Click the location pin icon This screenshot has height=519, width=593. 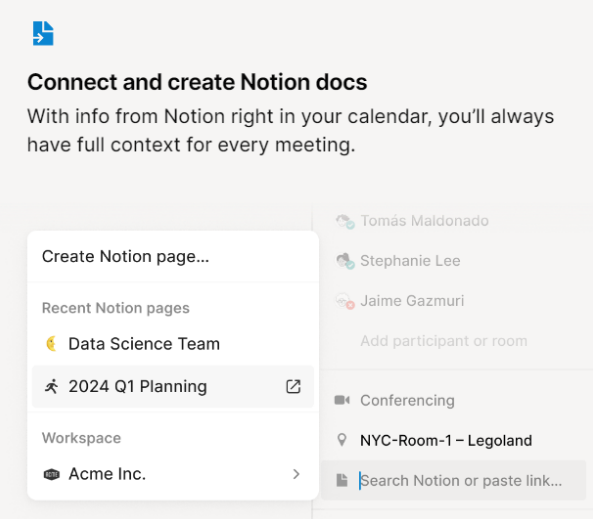pos(342,440)
